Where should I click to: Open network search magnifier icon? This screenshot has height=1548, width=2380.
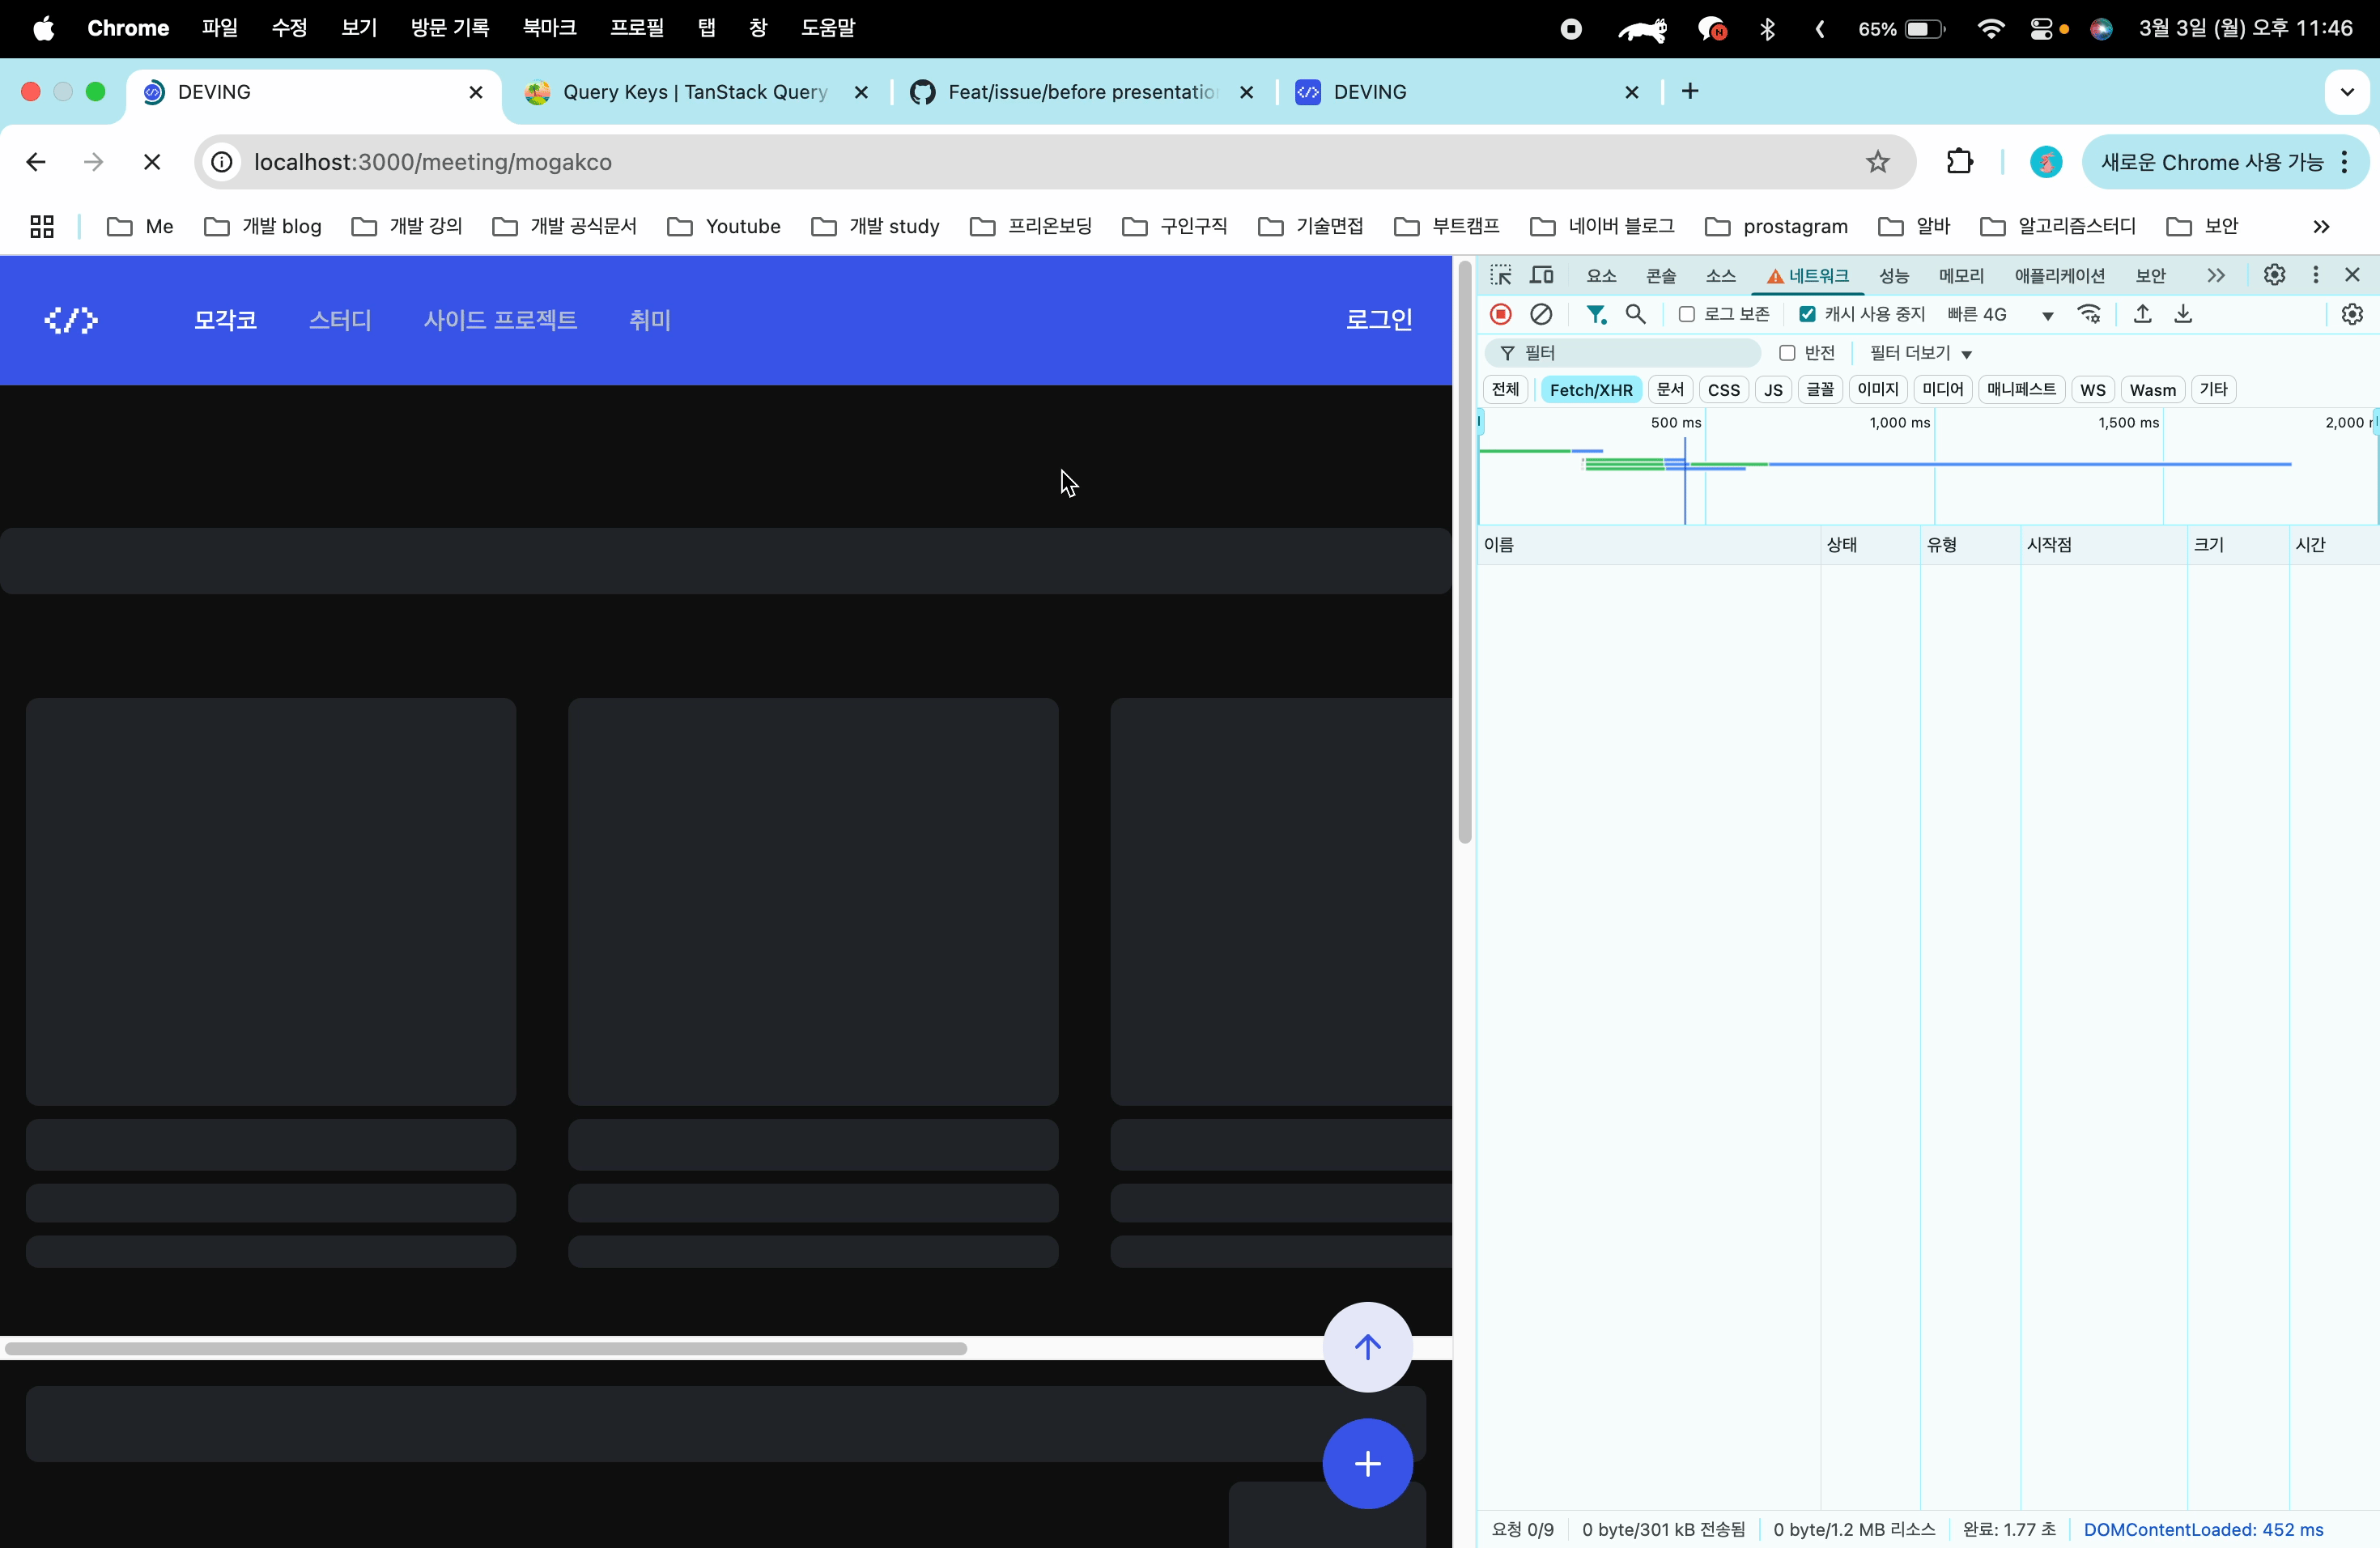1636,314
